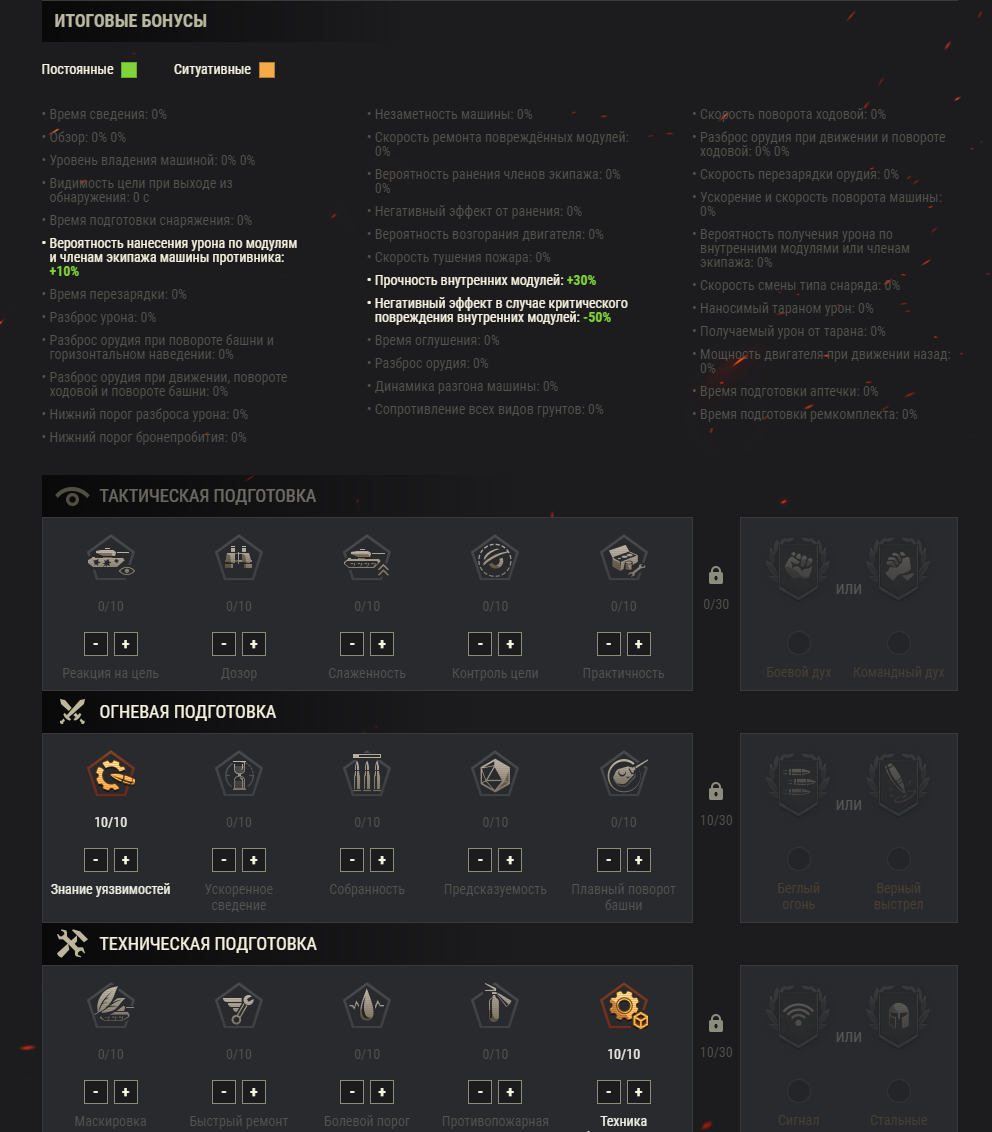Click the Ускоренное сведение hourglass icon
The image size is (992, 1132).
click(x=239, y=774)
